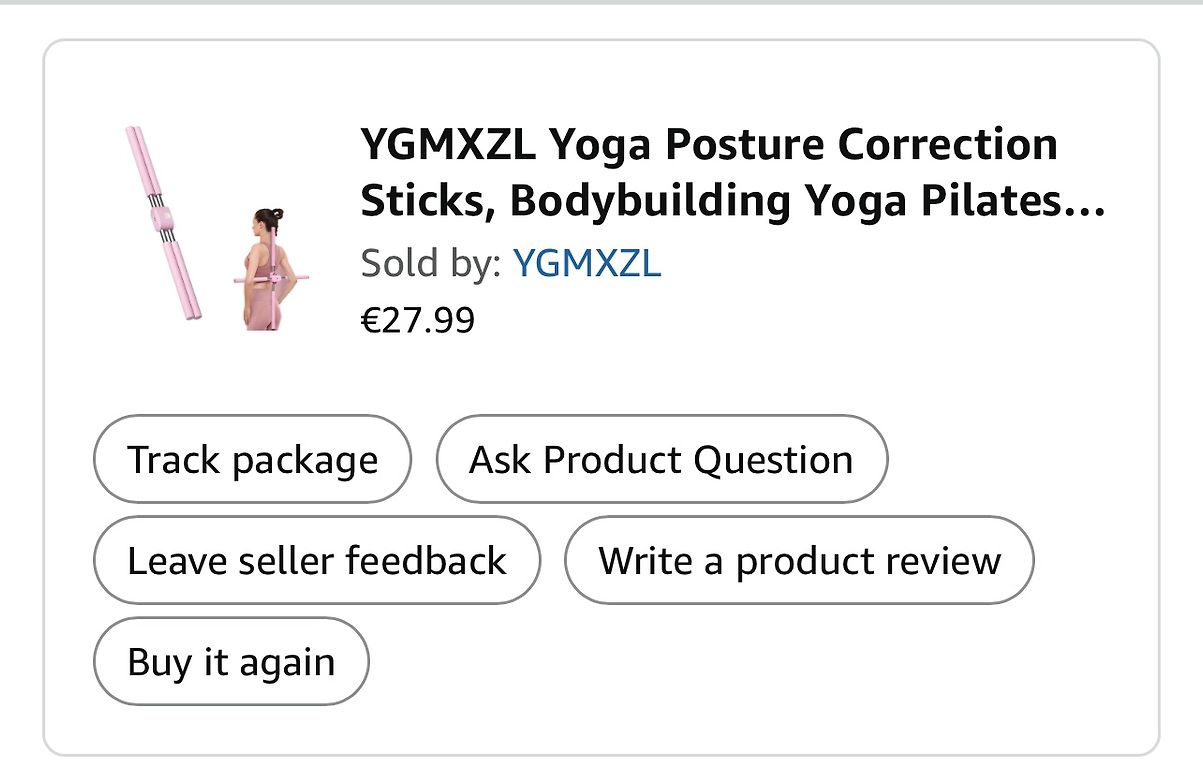Click the bold YGMXZL brand name in the title
1203x768 pixels.
[448, 146]
